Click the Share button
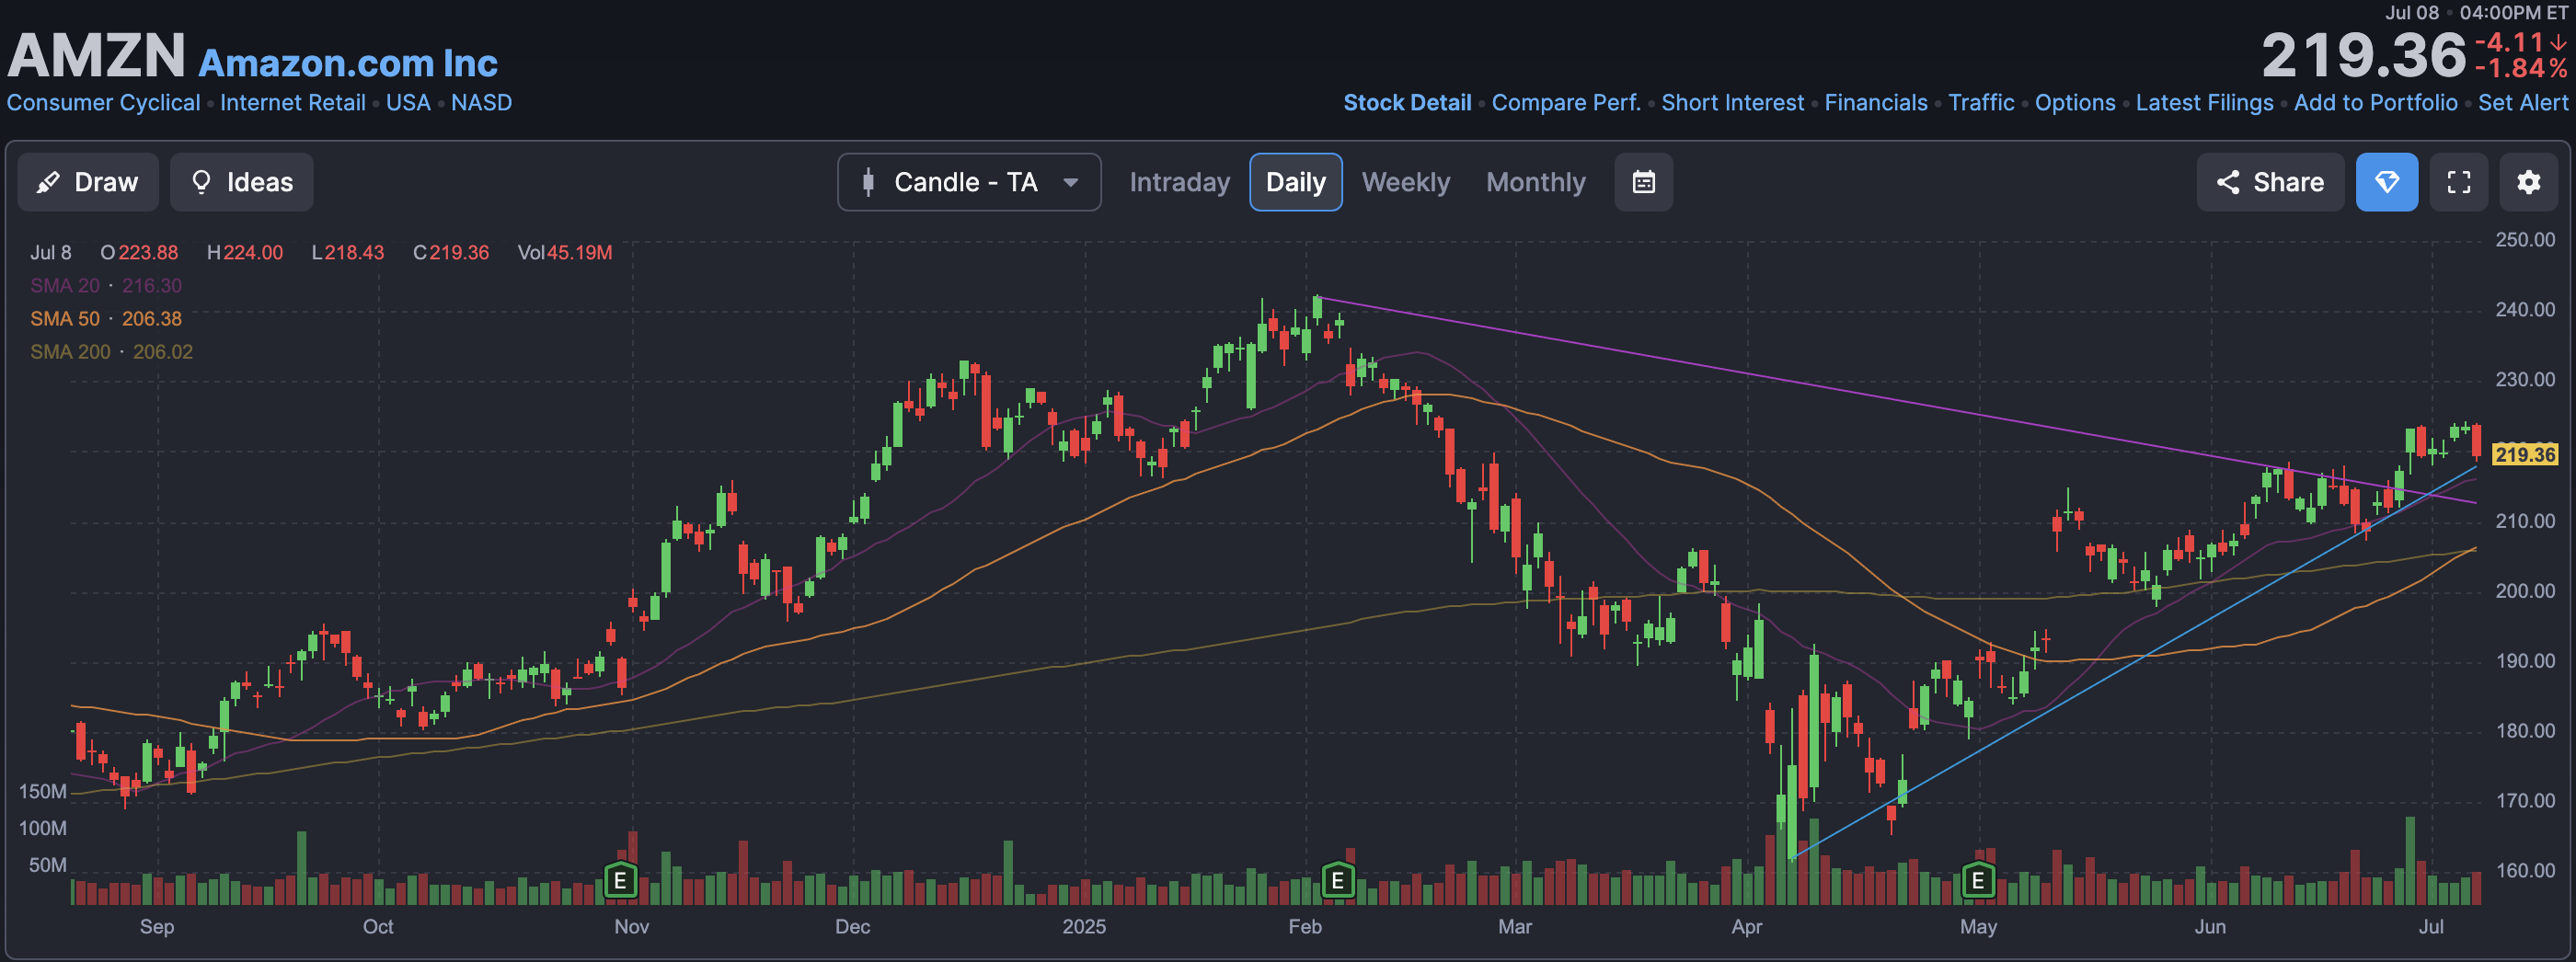2576x962 pixels. click(x=2270, y=182)
